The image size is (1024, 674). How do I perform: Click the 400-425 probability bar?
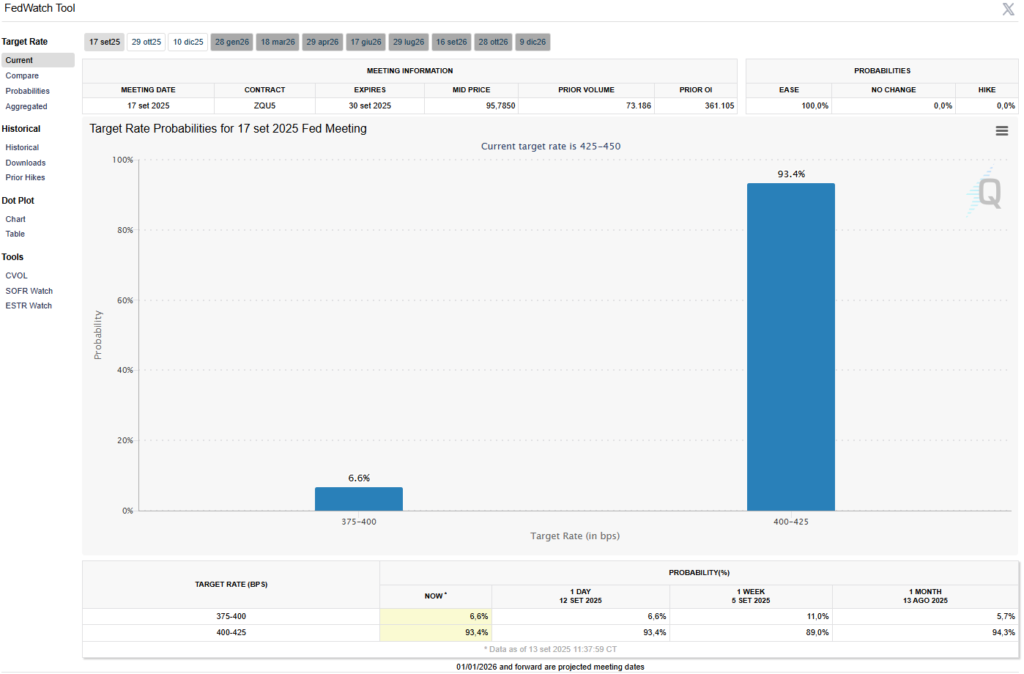coord(790,346)
